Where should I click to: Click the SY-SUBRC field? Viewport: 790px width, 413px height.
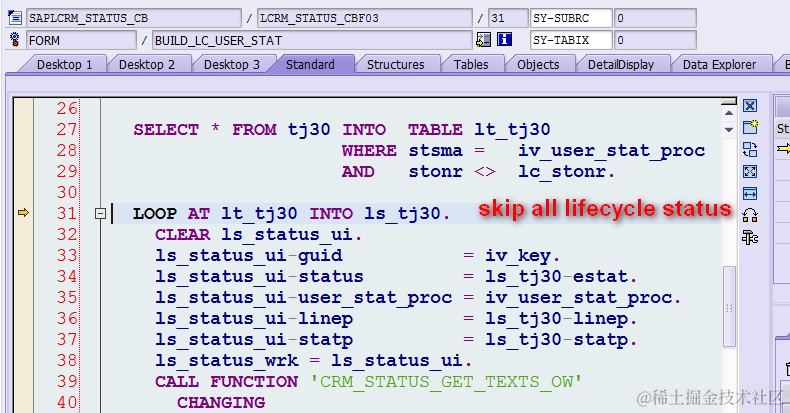point(571,18)
